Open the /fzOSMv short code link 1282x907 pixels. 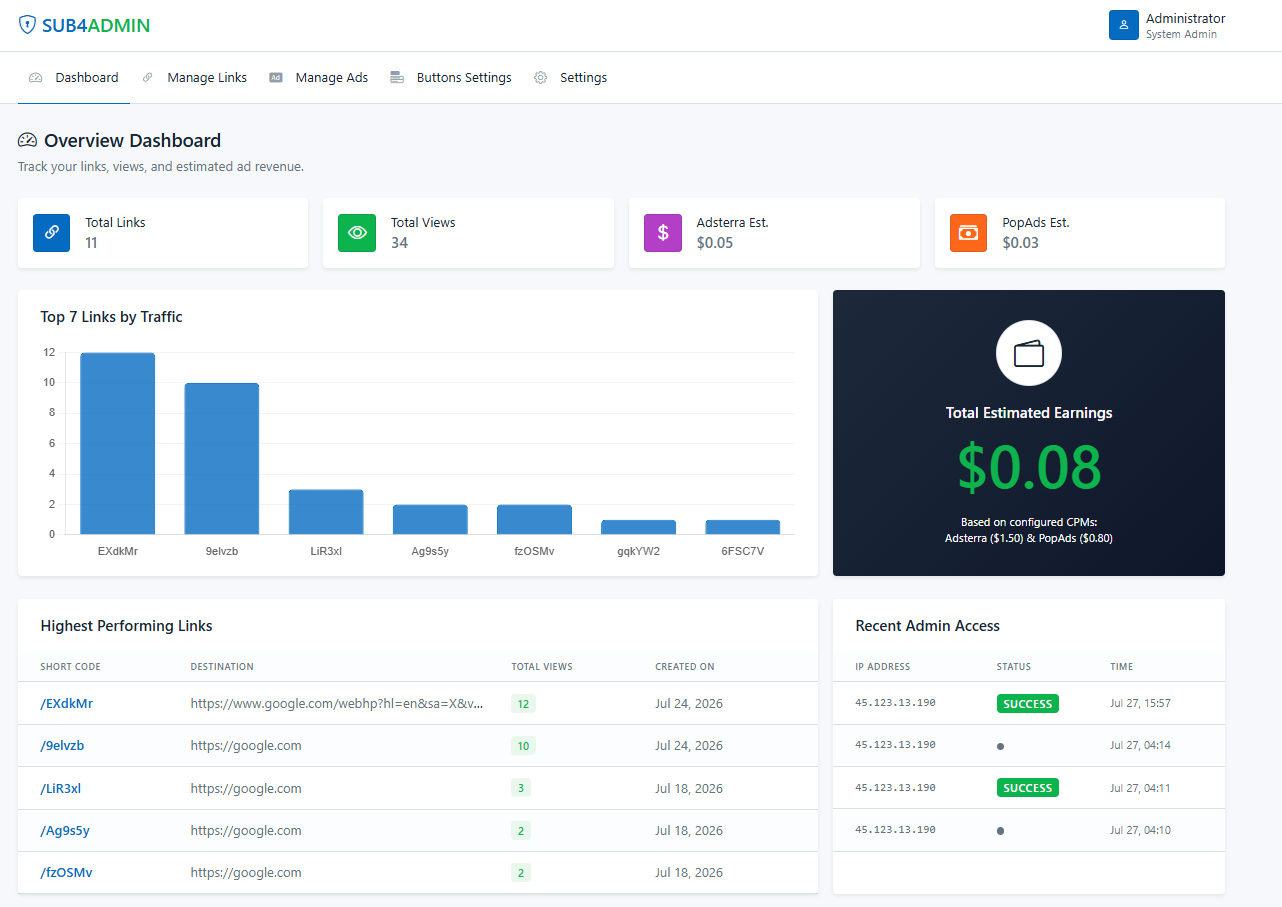tap(66, 872)
